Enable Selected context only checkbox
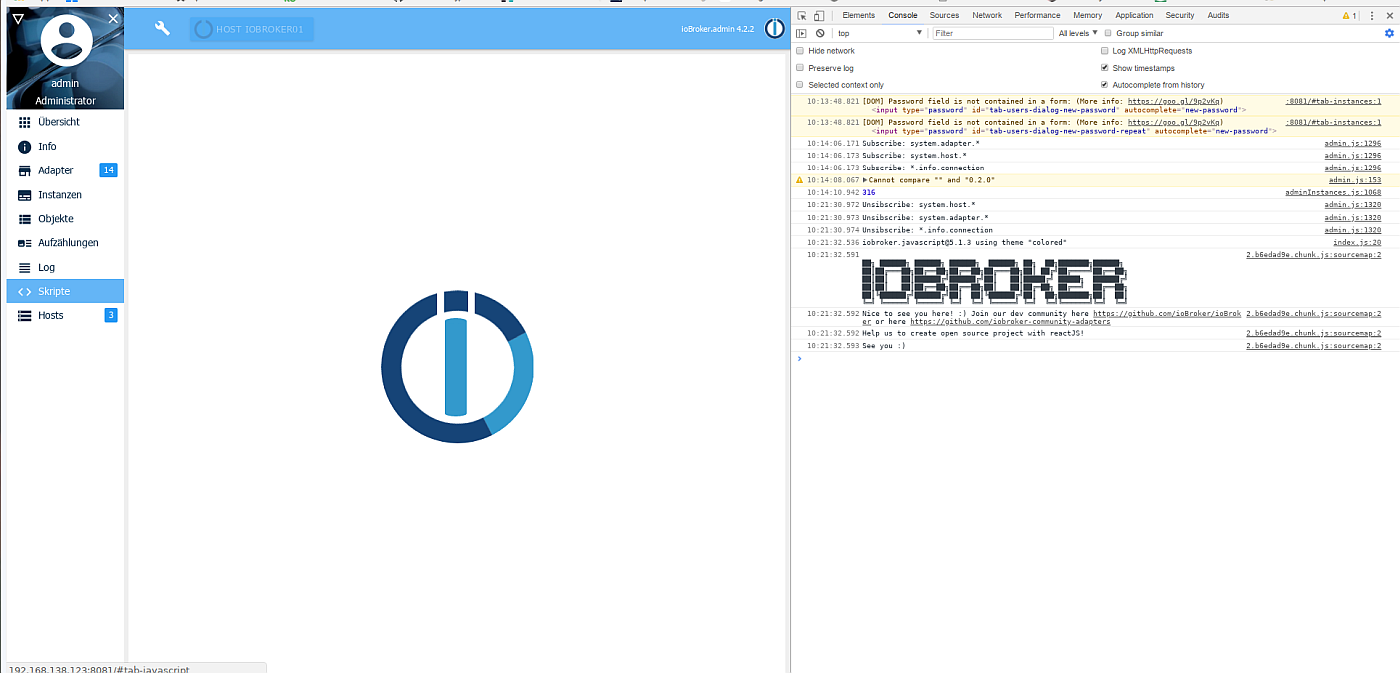The image size is (1400, 673). tap(800, 85)
